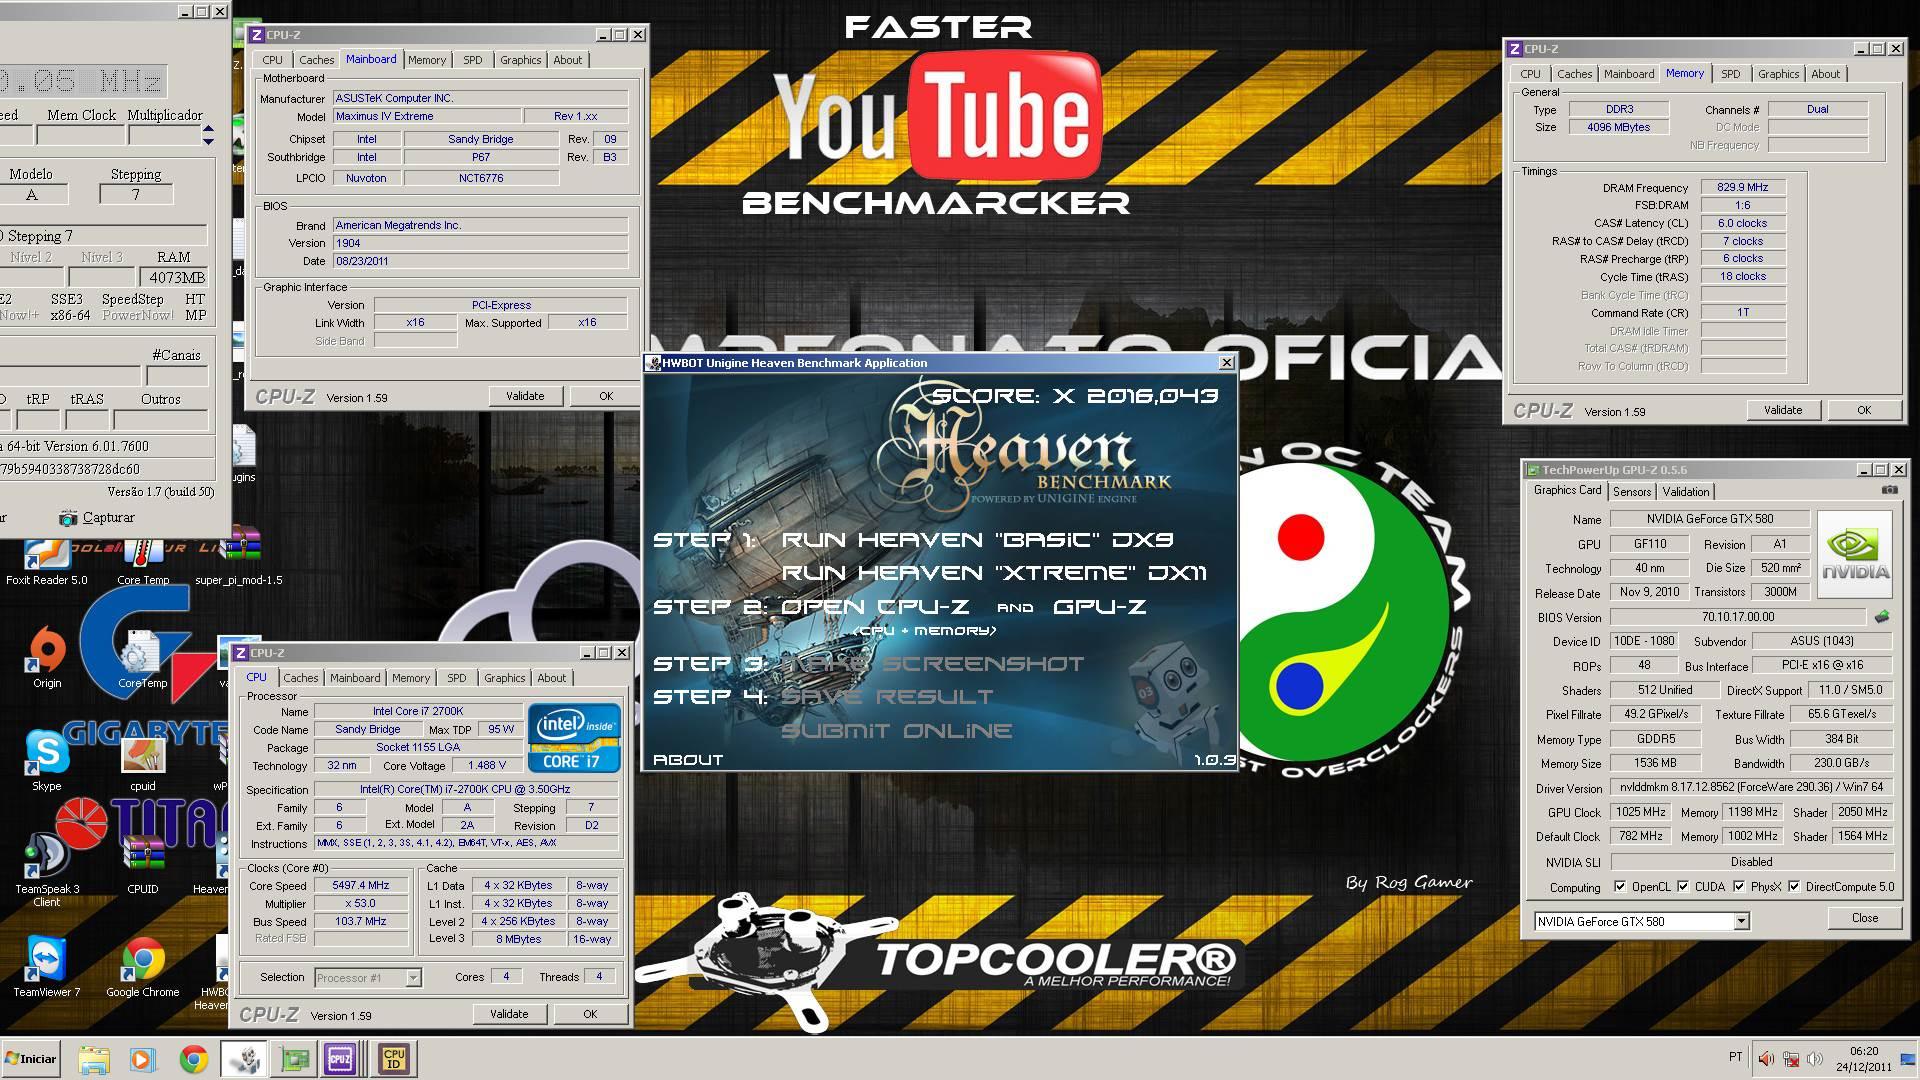Open Windows Explorer from taskbar

[x=93, y=1059]
